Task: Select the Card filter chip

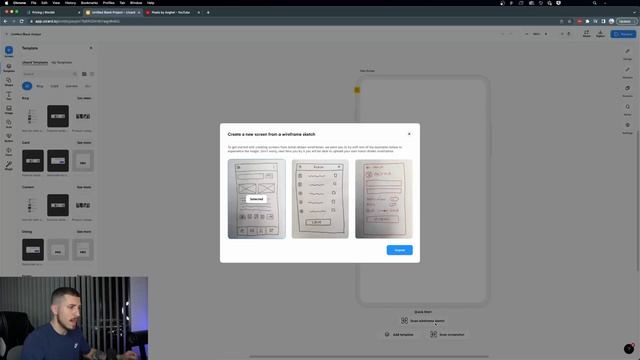Action: pyautogui.click(x=54, y=86)
